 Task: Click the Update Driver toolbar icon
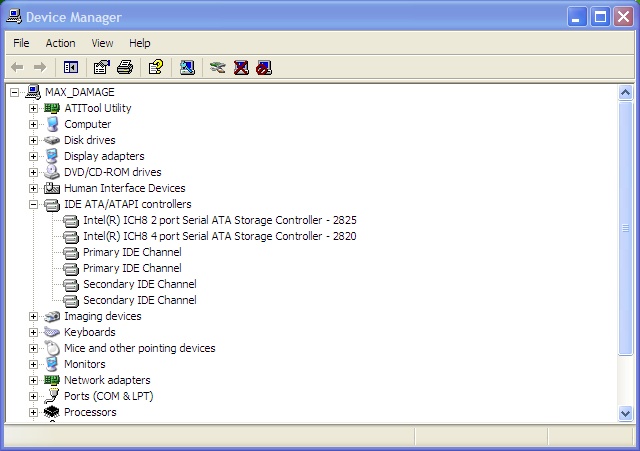[217, 68]
